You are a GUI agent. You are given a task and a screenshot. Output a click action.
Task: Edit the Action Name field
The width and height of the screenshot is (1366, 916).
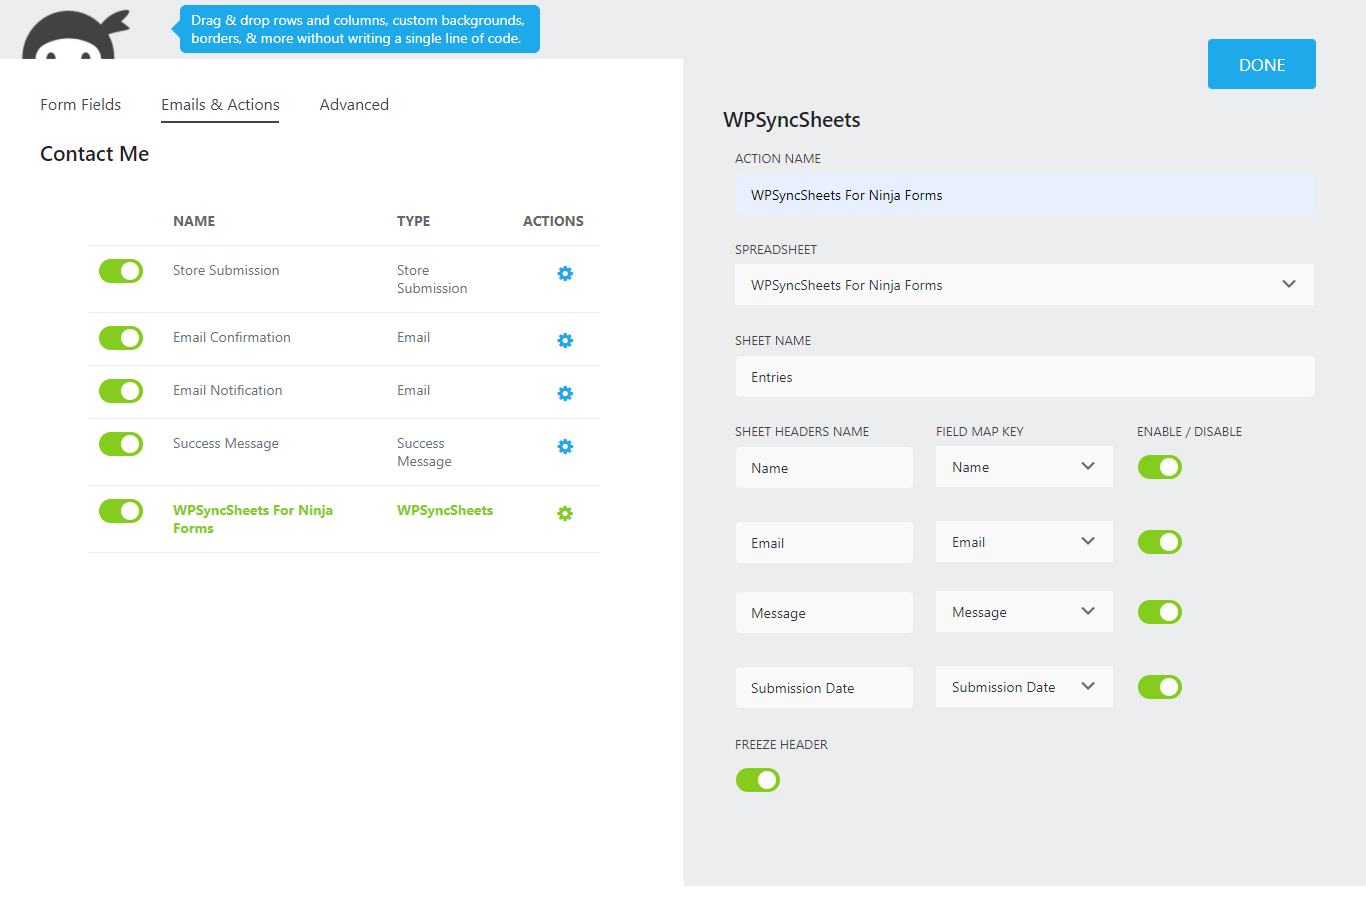click(x=1024, y=195)
